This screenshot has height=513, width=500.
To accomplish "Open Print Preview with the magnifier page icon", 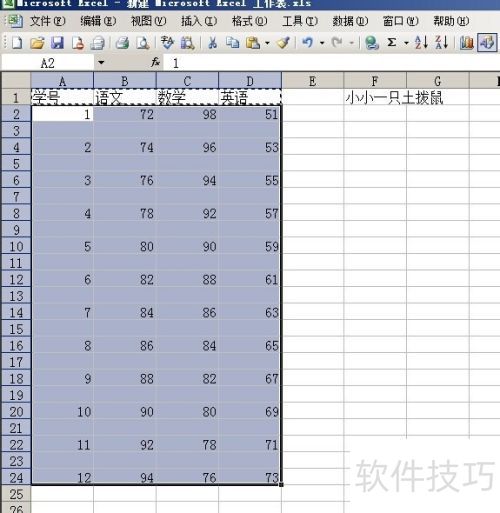I will coord(143,43).
